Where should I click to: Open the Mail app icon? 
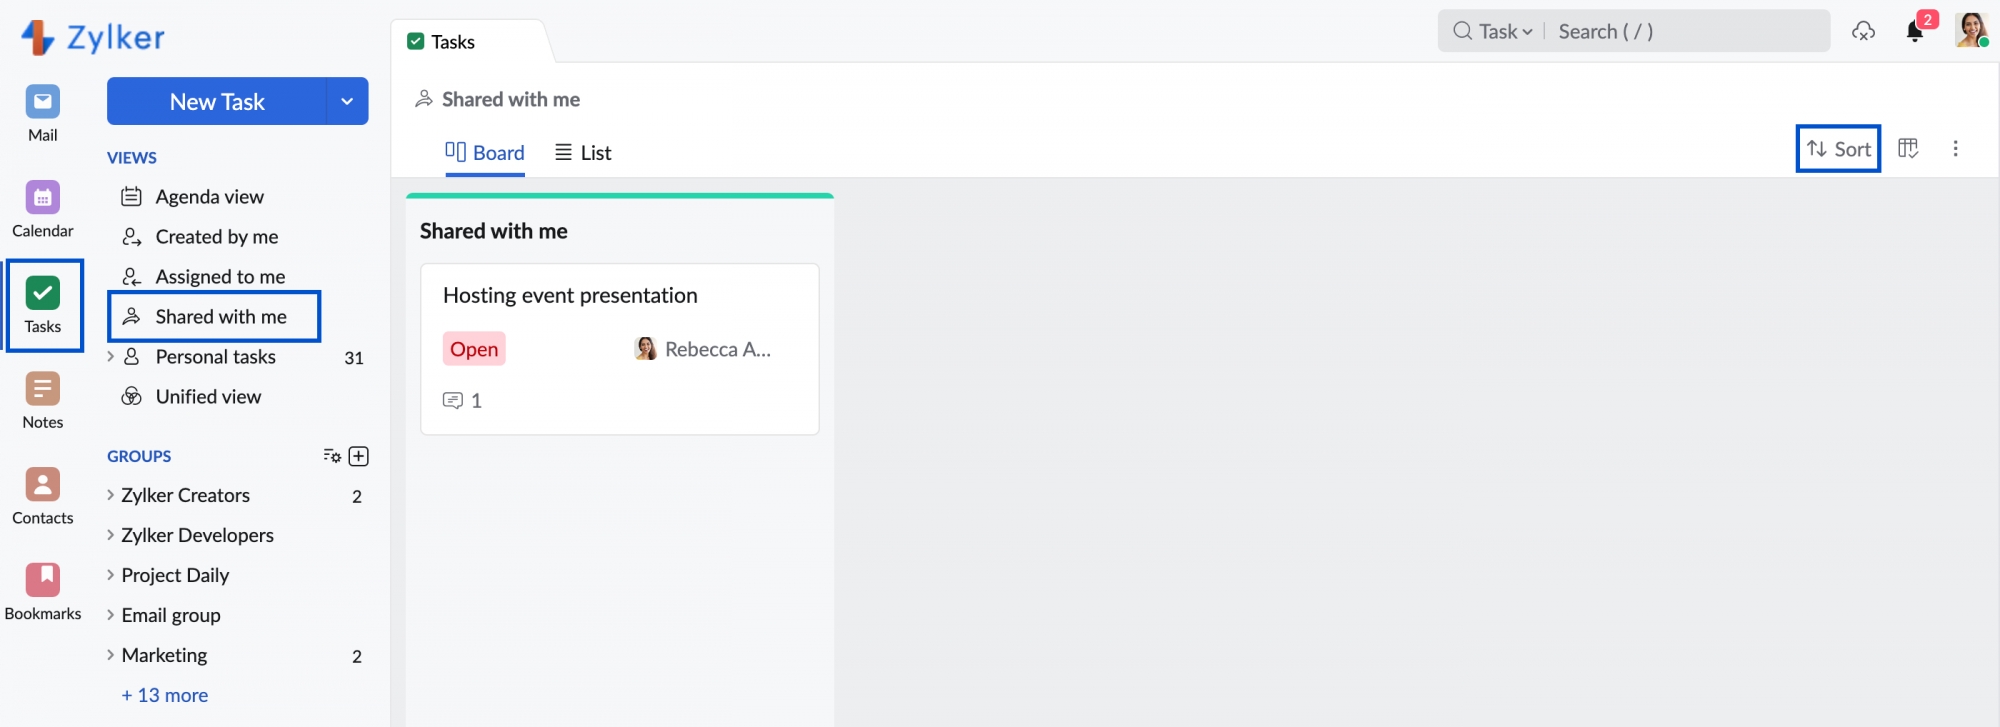[42, 102]
